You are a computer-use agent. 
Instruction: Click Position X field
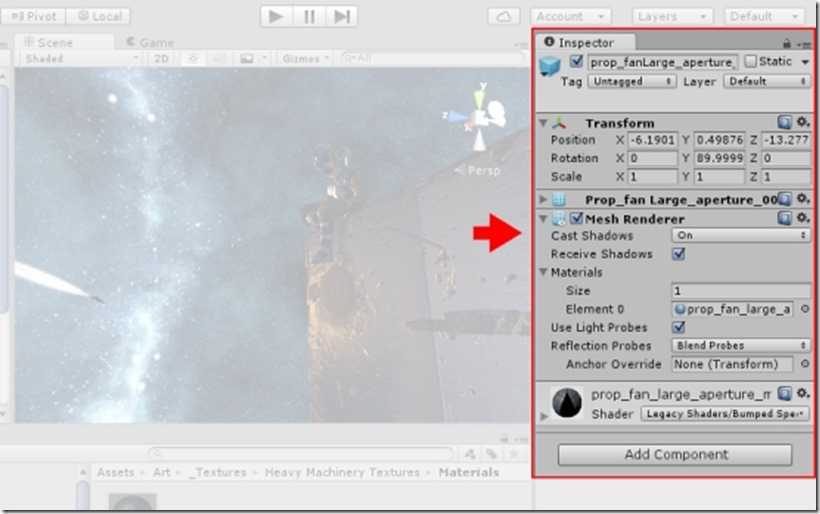653,140
